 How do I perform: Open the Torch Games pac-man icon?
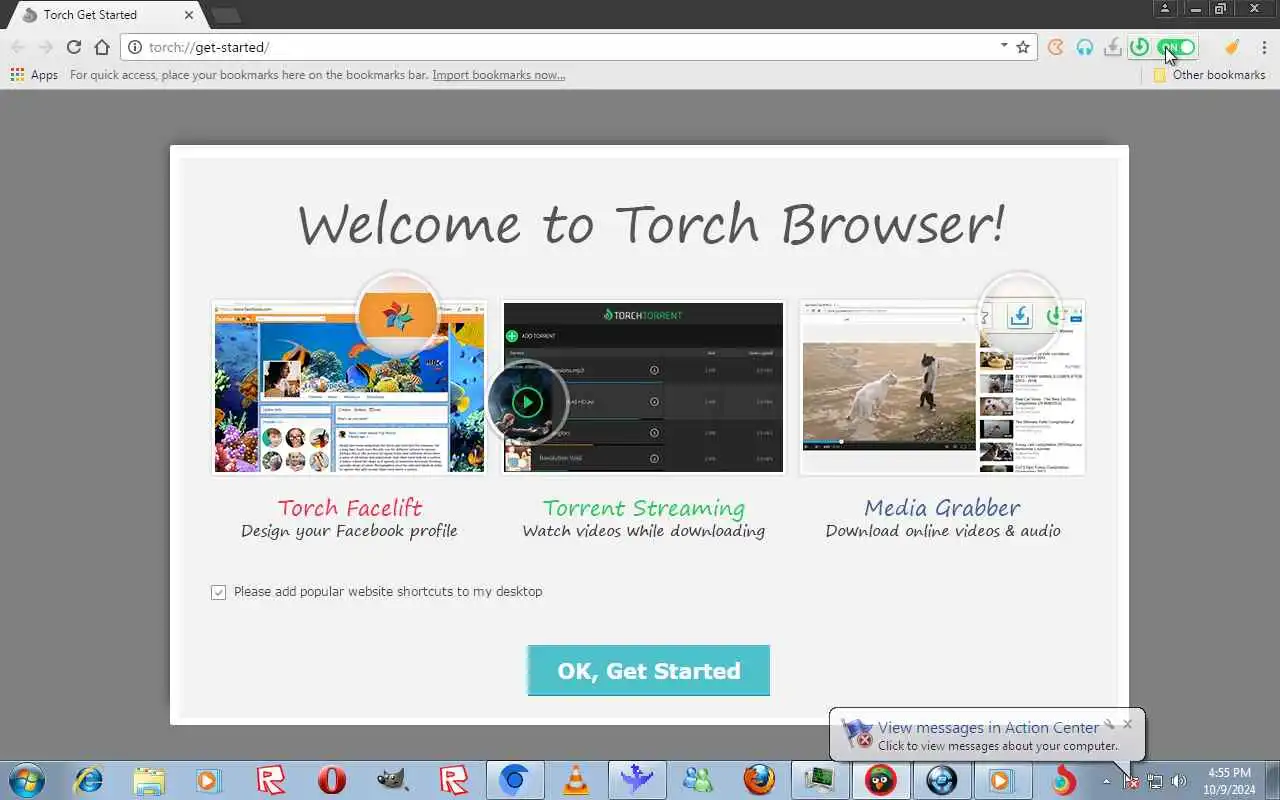[x=1056, y=47]
